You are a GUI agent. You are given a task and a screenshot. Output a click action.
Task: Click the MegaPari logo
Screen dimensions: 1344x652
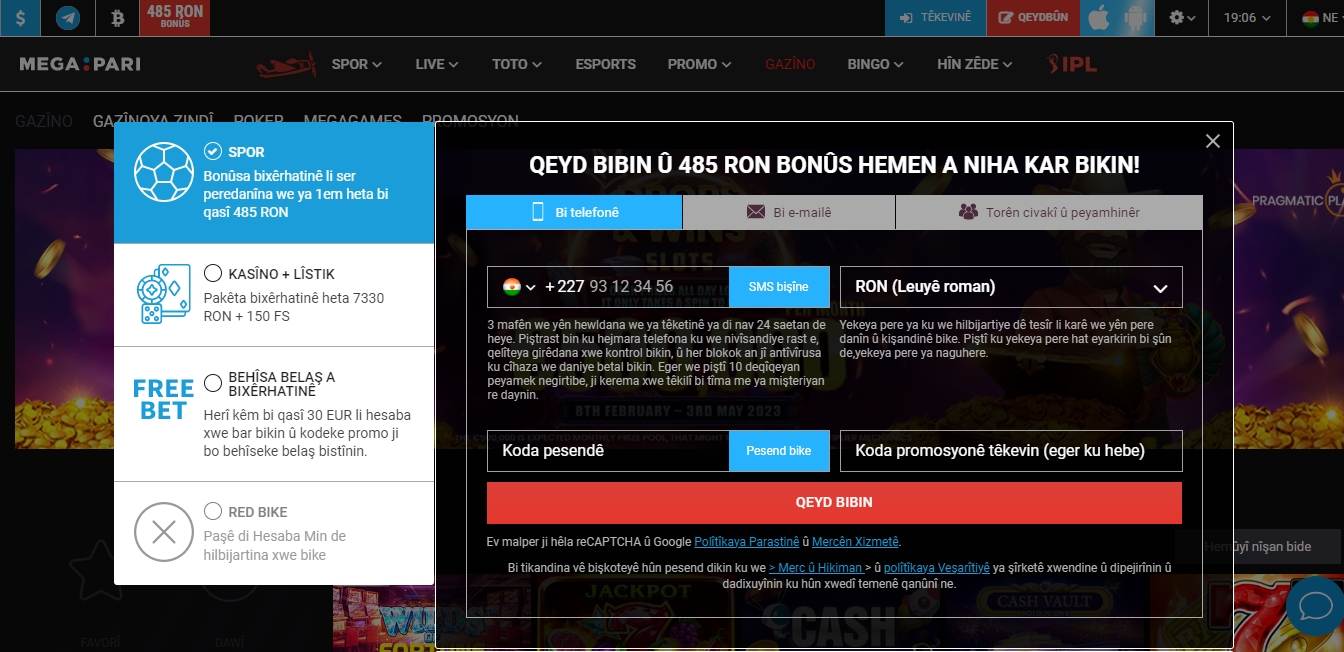(80, 64)
